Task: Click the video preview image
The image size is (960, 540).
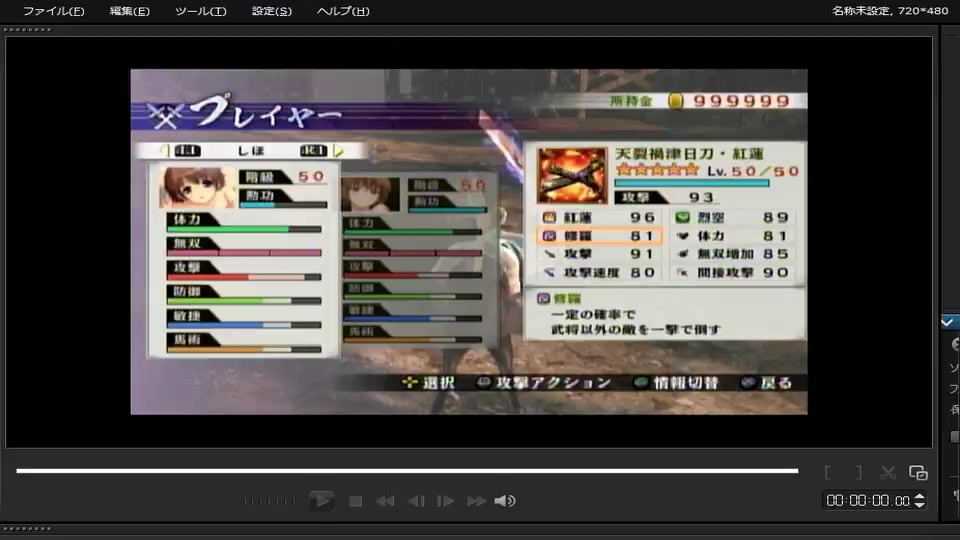Action: (x=469, y=242)
